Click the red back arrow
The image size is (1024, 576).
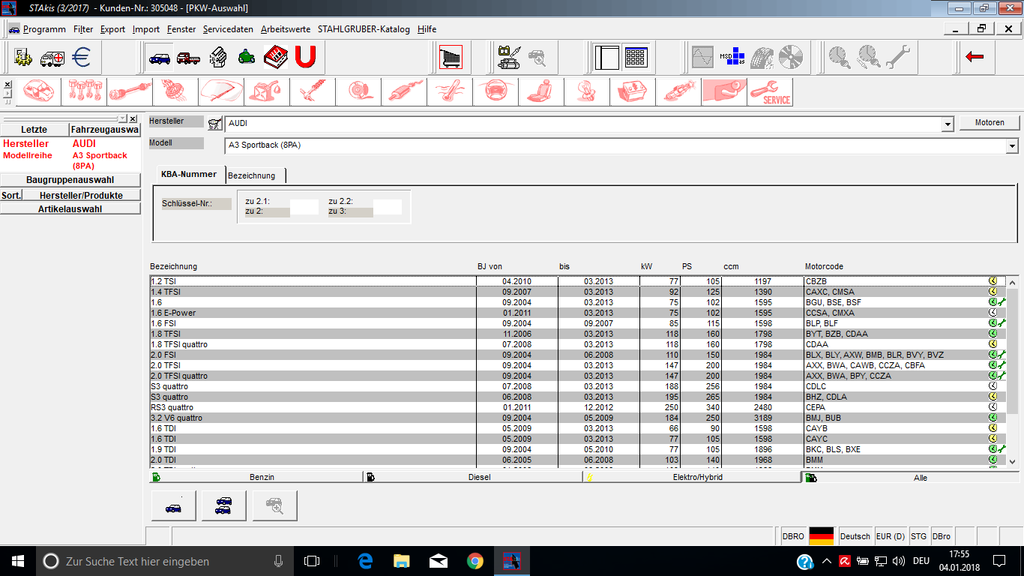[x=974, y=57]
